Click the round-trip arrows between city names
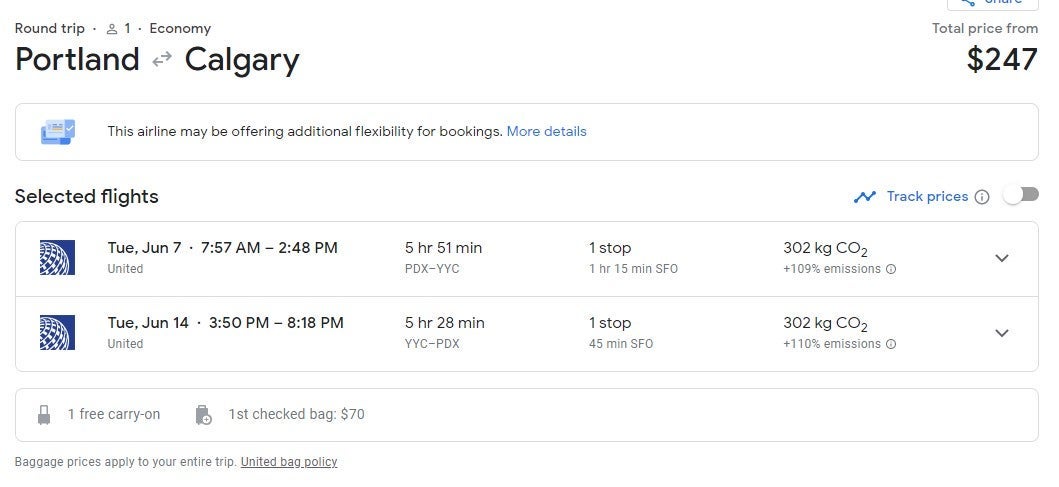This screenshot has height=487, width=1059. (162, 61)
